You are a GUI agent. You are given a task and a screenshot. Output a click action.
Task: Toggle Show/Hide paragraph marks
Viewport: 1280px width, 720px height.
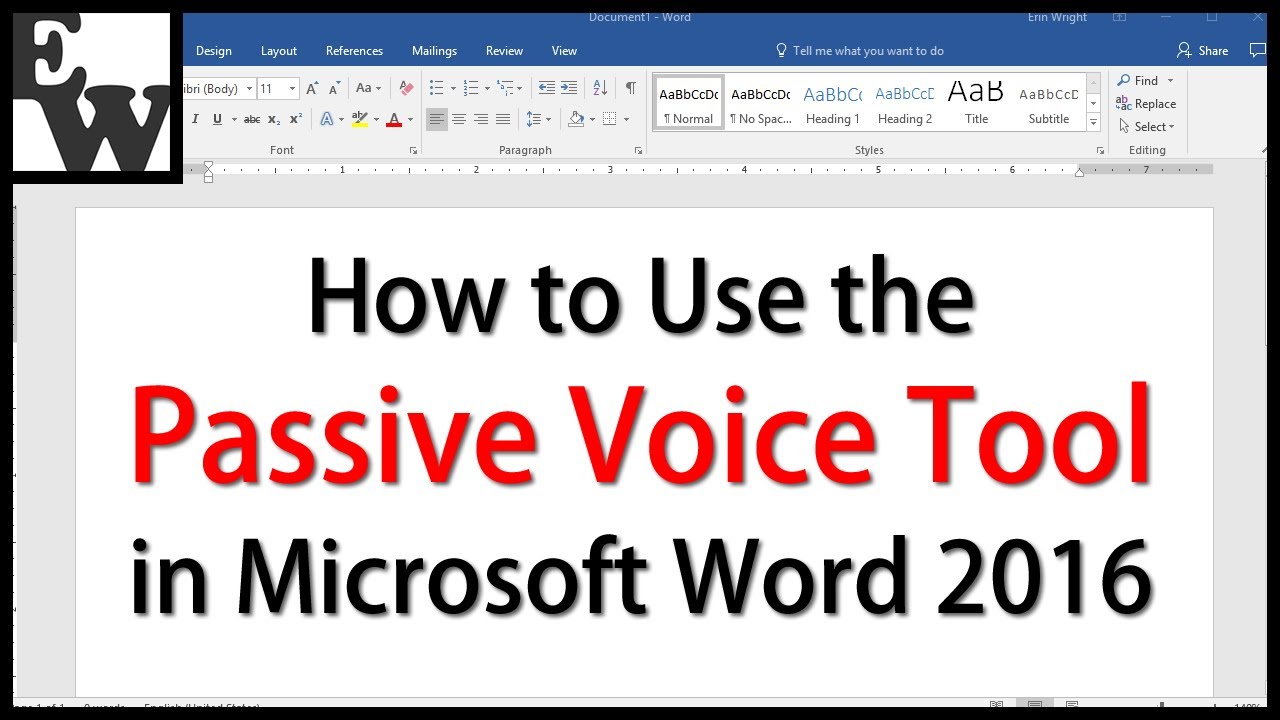point(630,88)
